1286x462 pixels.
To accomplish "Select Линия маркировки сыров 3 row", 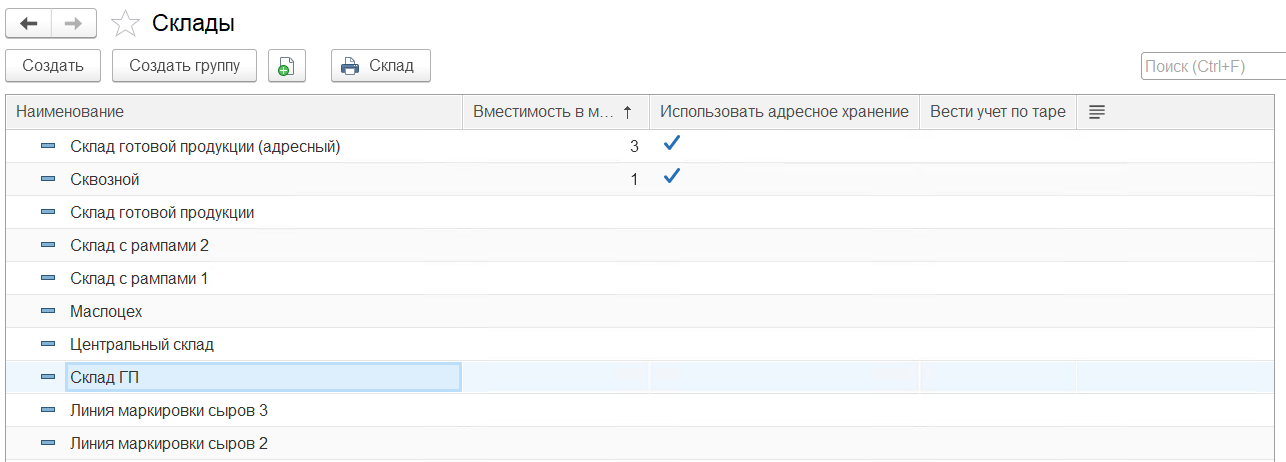I will click(x=169, y=410).
